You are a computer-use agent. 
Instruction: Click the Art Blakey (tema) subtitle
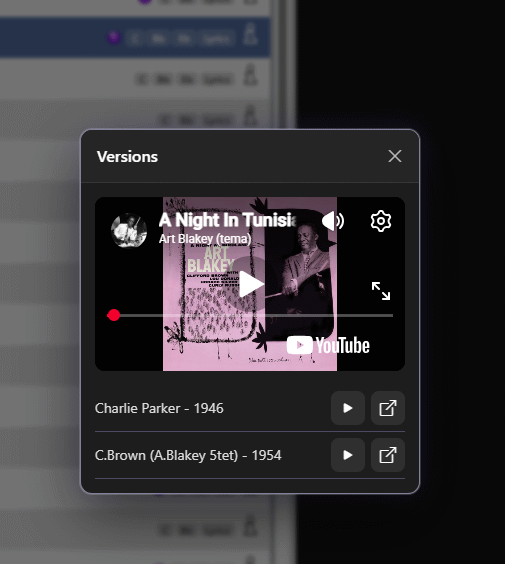[205, 238]
